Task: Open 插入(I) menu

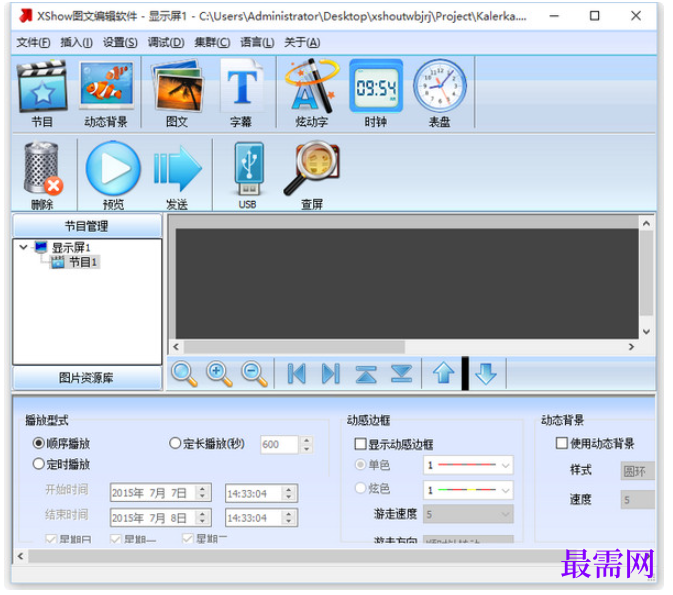Action: click(x=76, y=42)
